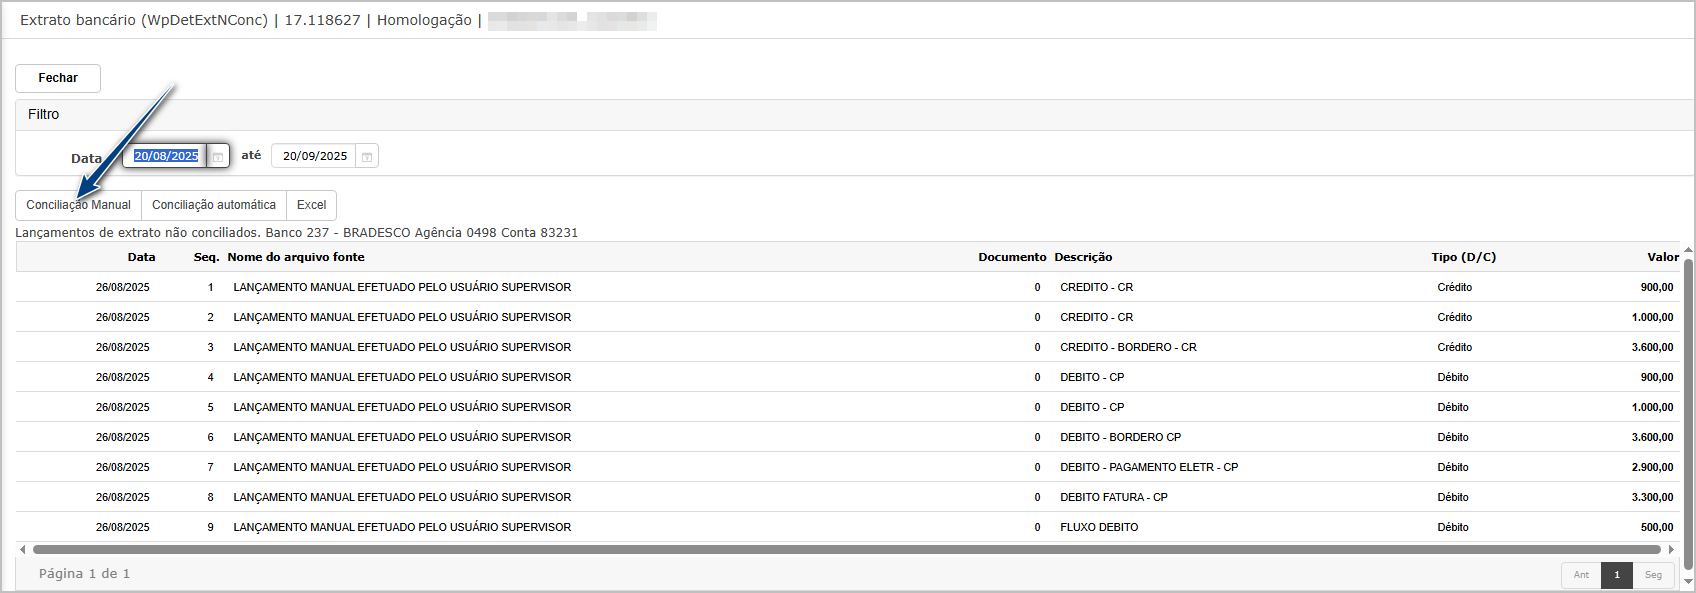Export the list with Excel button
Screen dimensions: 1696x593
(x=311, y=205)
